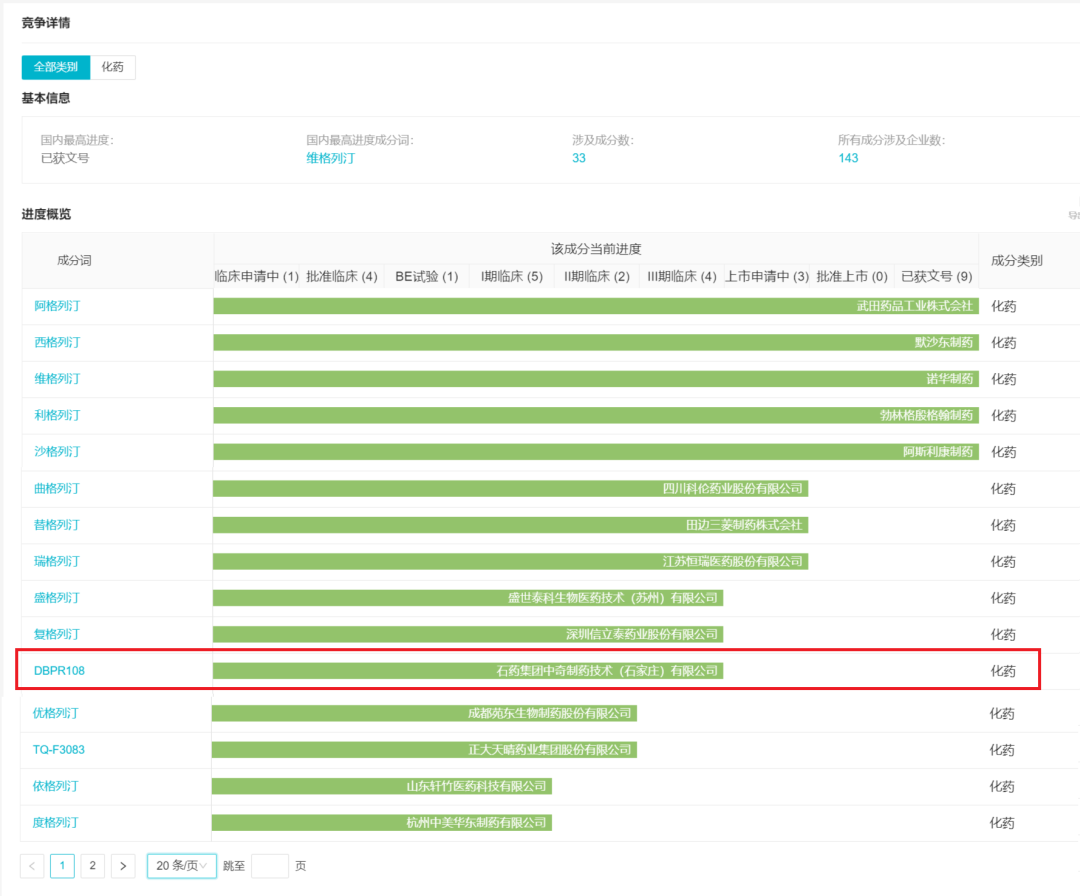
Task: Click the 批准临床 (4) column header
Action: pyautogui.click(x=342, y=277)
